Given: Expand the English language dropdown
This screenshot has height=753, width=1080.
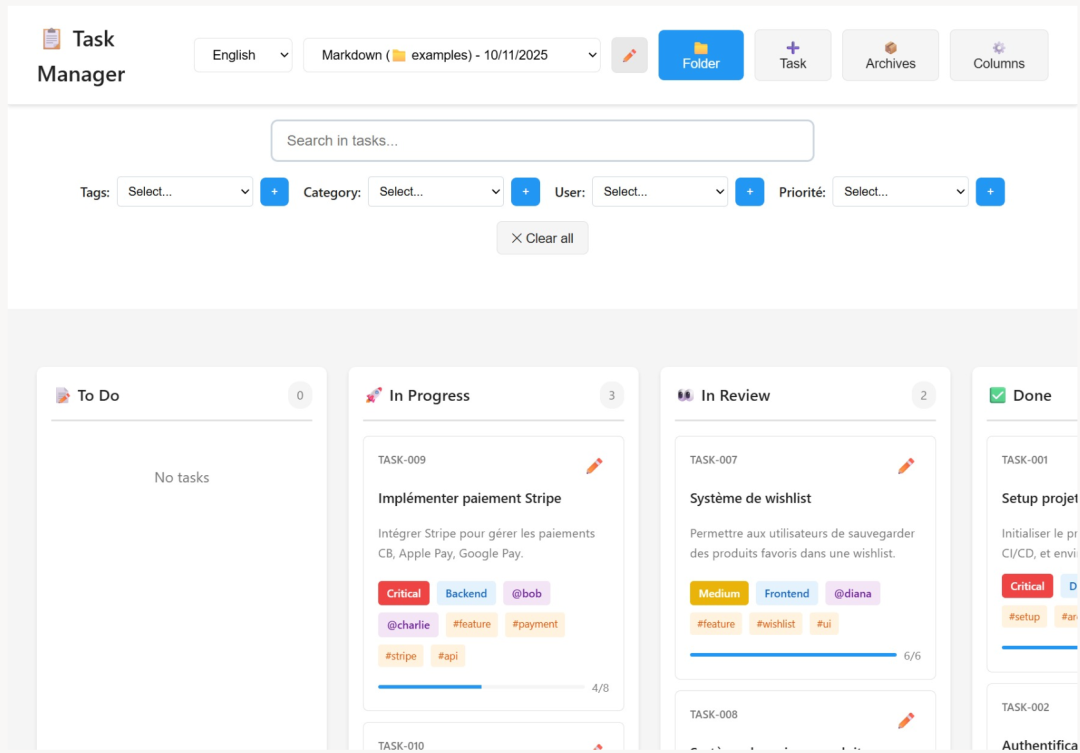Looking at the screenshot, I should (243, 55).
